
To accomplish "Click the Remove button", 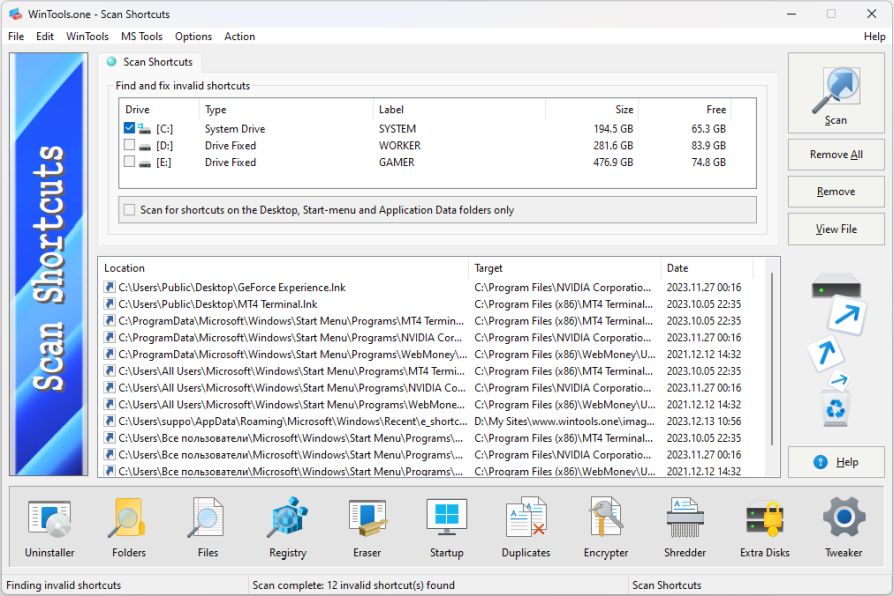I will (836, 192).
